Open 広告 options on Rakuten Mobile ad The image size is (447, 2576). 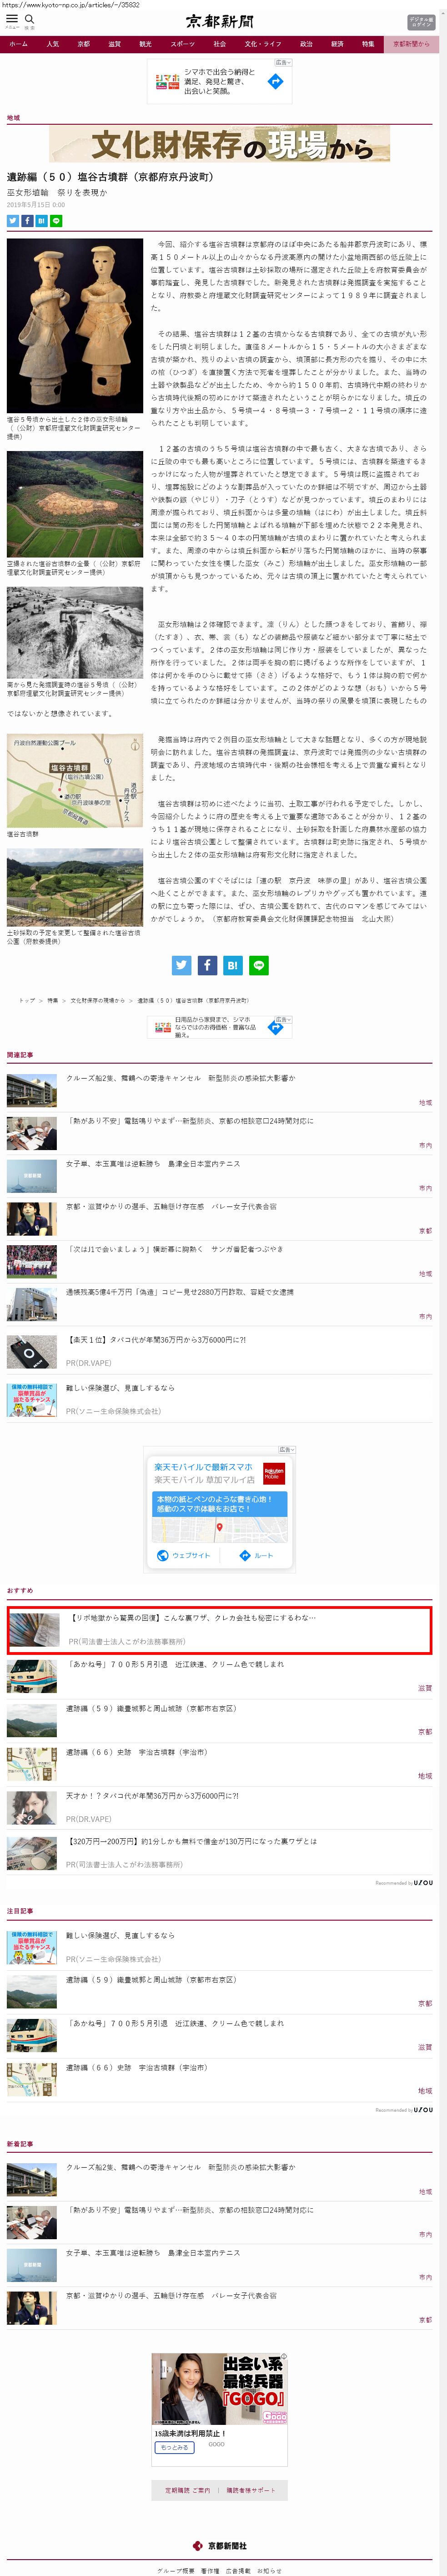pos(286,1449)
